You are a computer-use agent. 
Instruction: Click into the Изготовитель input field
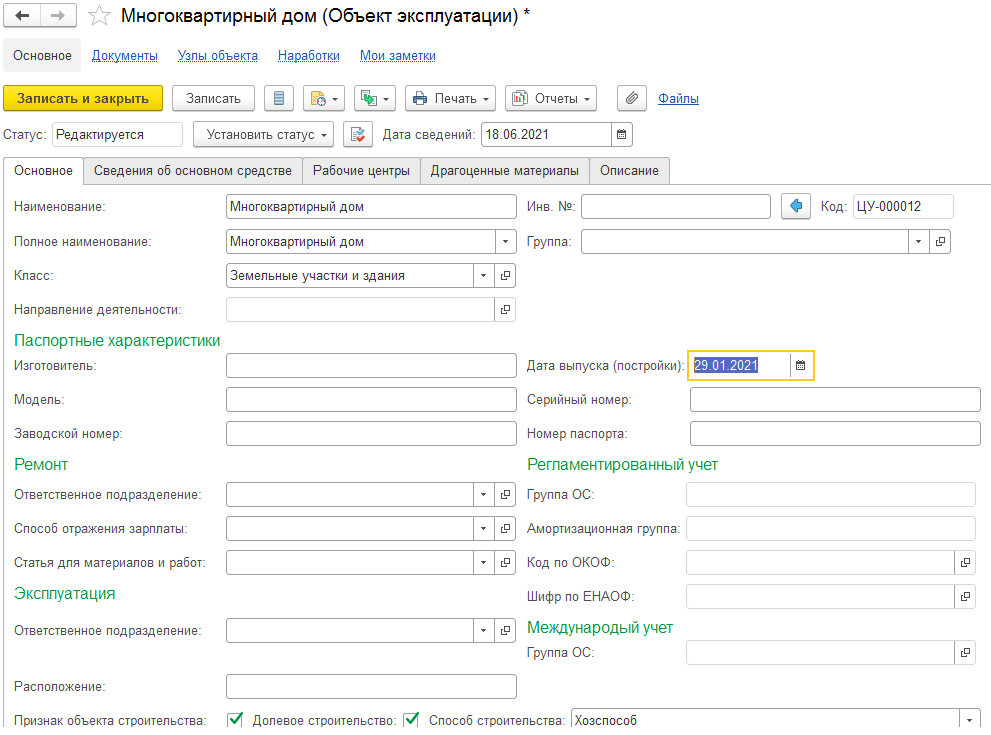(x=371, y=366)
